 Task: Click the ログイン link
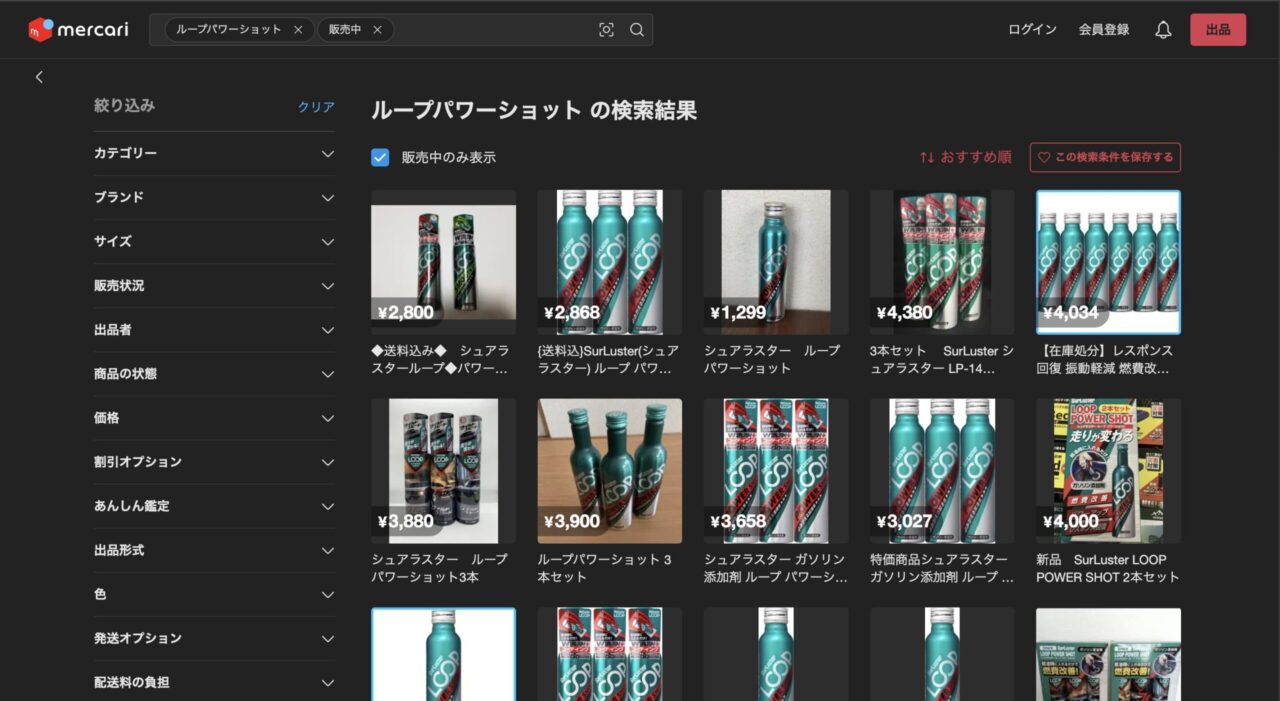pyautogui.click(x=1032, y=30)
